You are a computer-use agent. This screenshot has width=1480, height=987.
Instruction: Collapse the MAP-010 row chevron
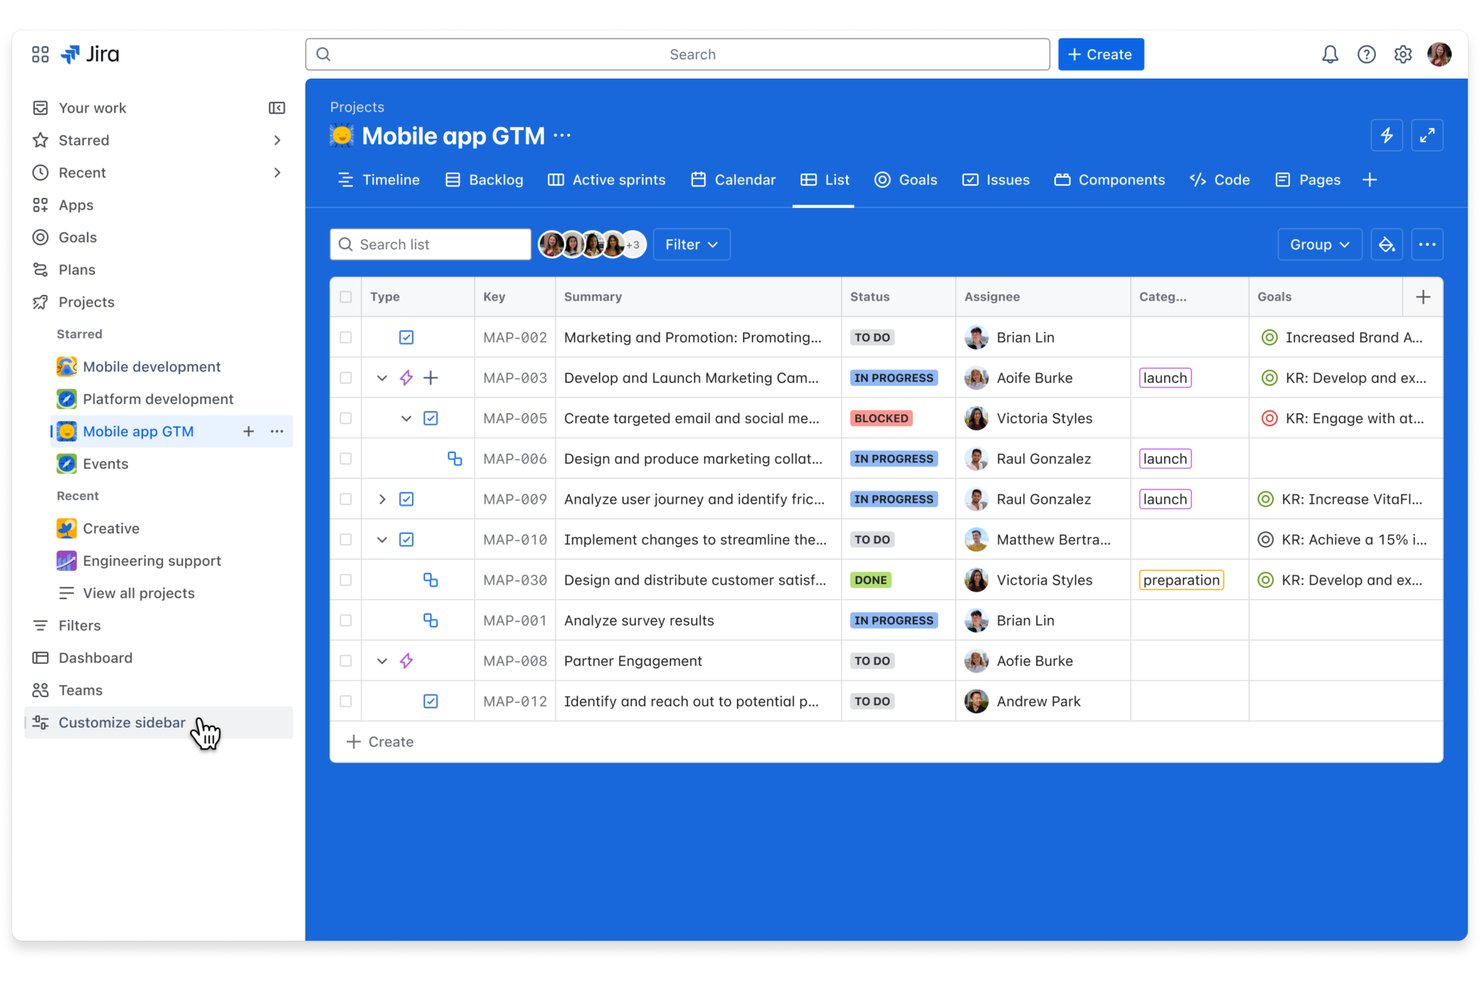(x=382, y=540)
